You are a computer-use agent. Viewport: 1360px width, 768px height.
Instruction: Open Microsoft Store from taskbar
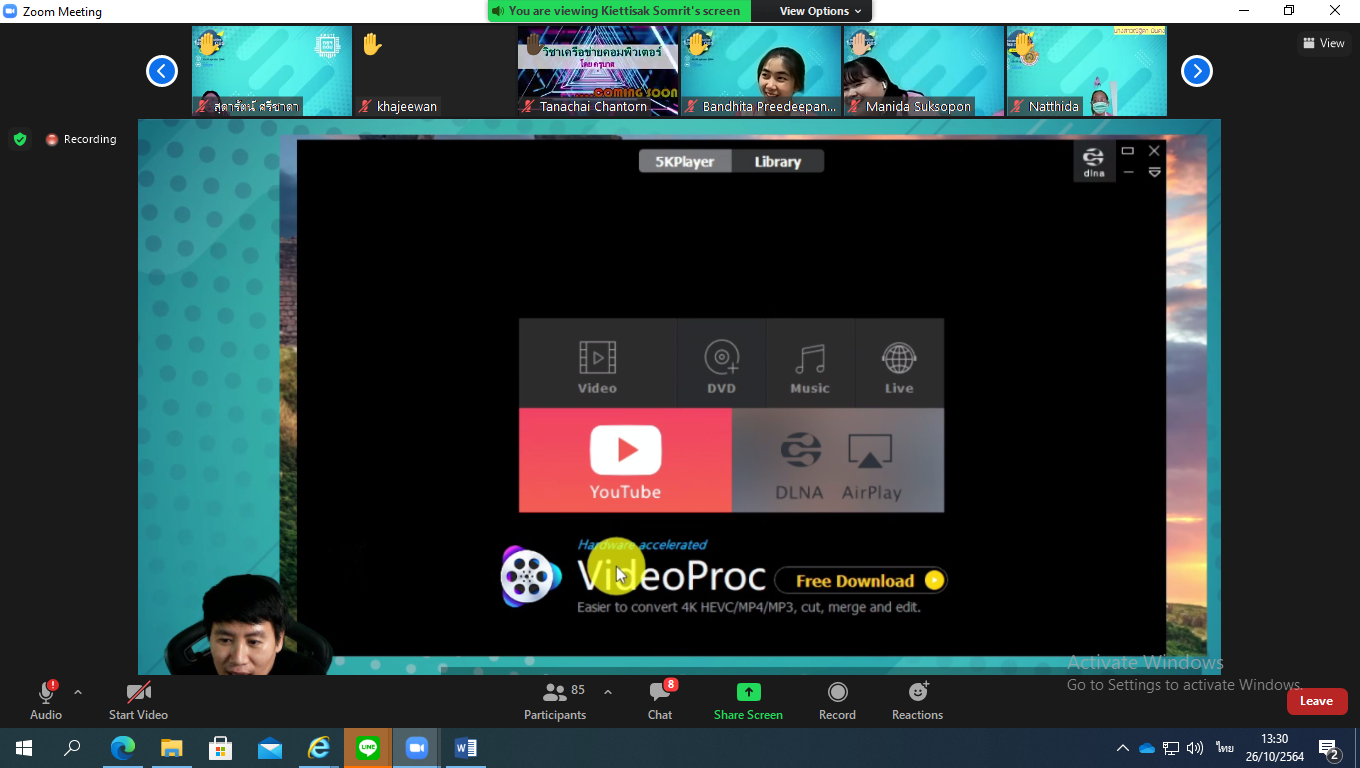(221, 748)
